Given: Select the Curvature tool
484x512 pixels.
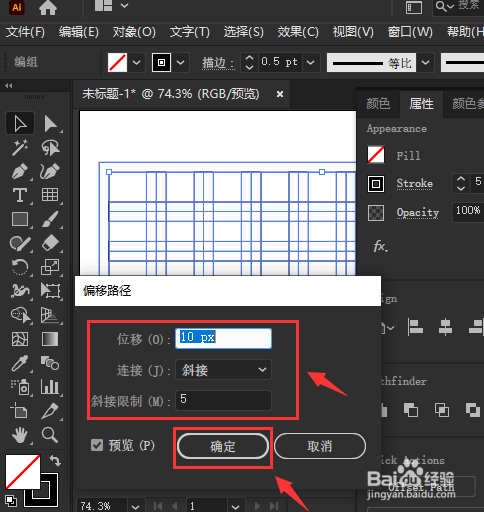Looking at the screenshot, I should tap(50, 171).
